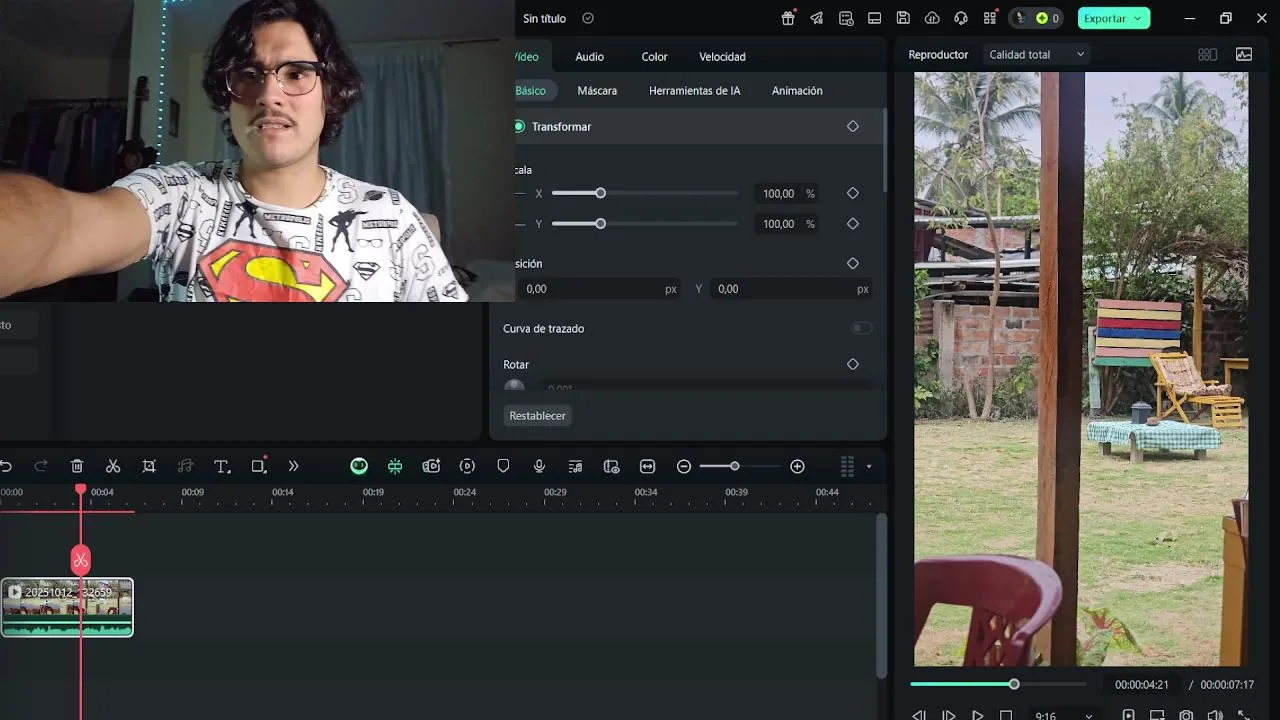This screenshot has width=1280, height=720.
Task: Add keyframe for Transformar section
Action: [853, 127]
